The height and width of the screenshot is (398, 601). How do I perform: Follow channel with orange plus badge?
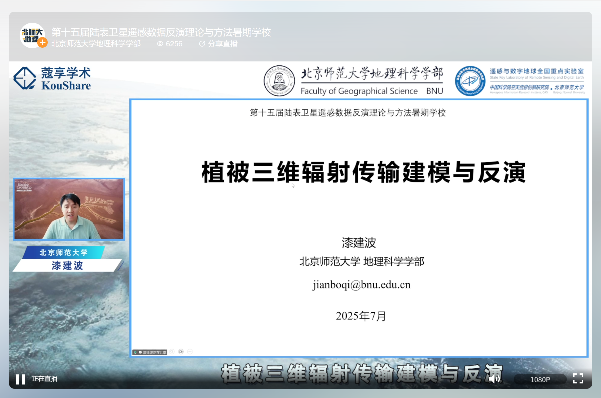(42, 43)
